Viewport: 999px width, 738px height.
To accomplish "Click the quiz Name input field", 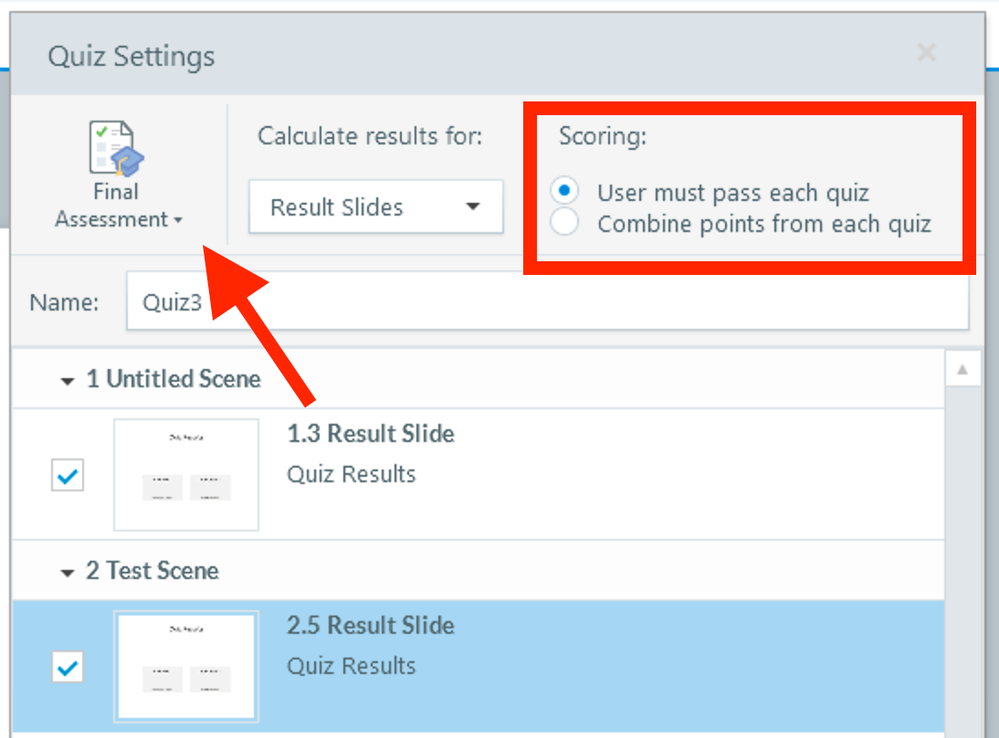I will [x=546, y=303].
